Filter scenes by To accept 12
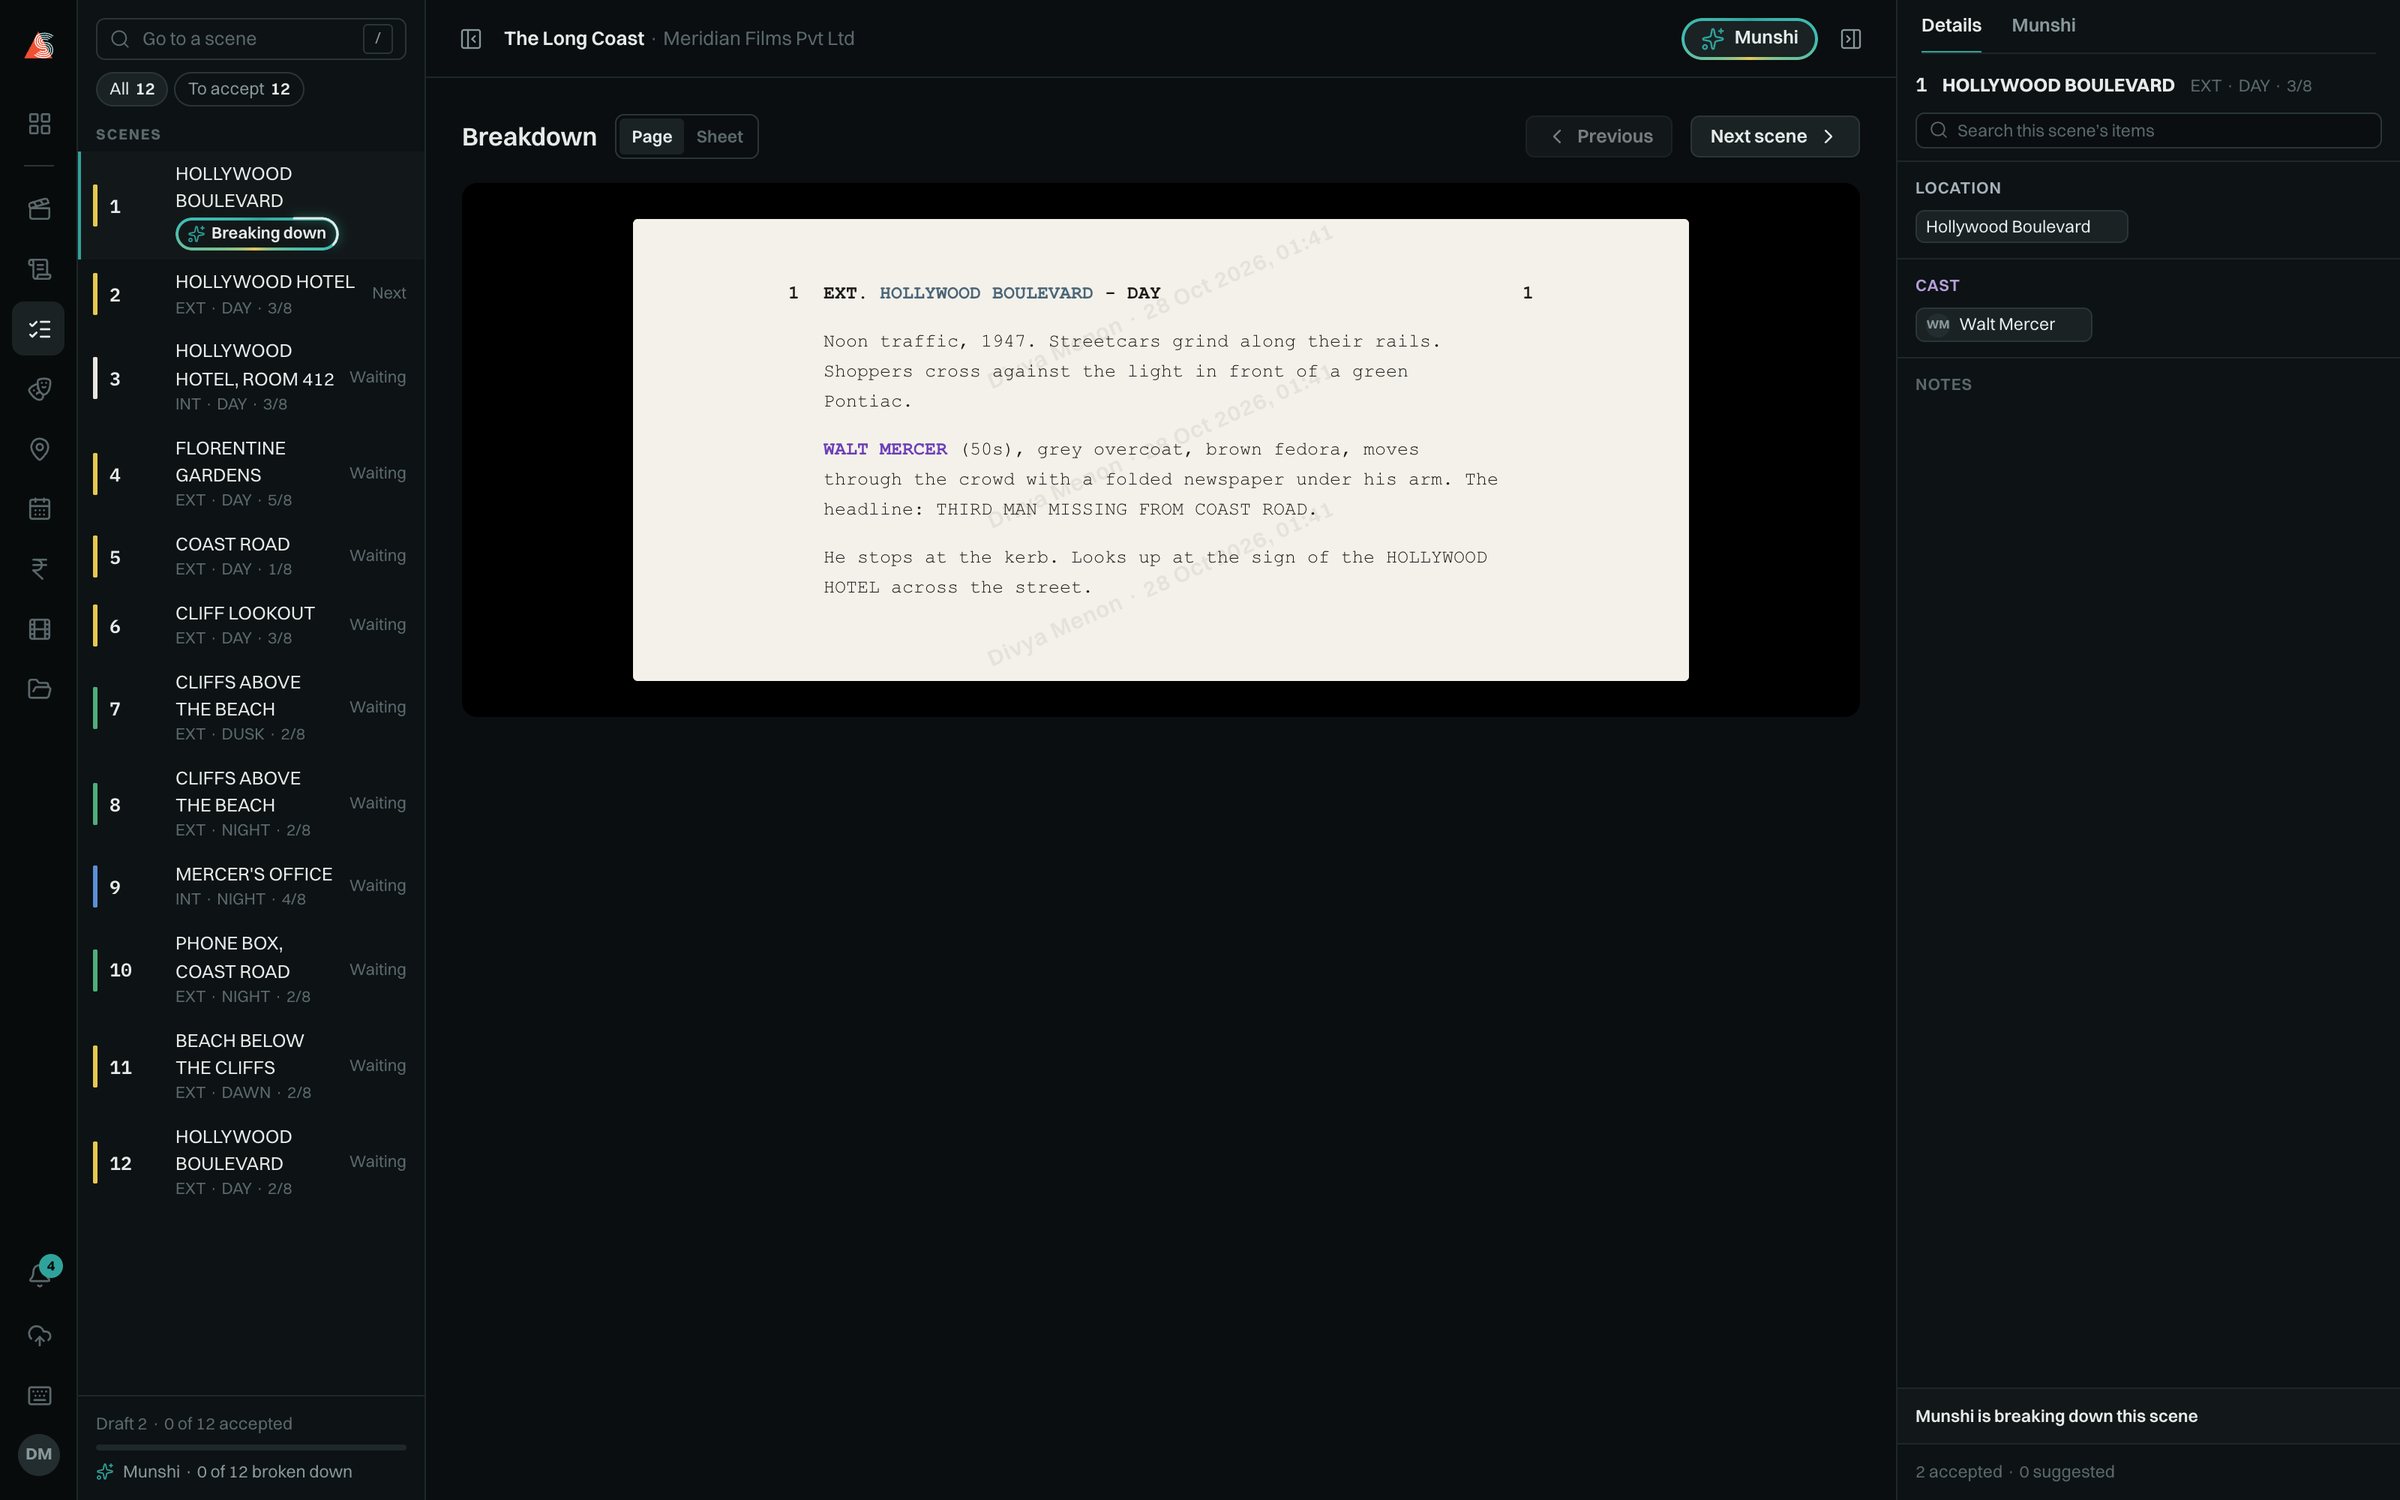 tap(239, 89)
